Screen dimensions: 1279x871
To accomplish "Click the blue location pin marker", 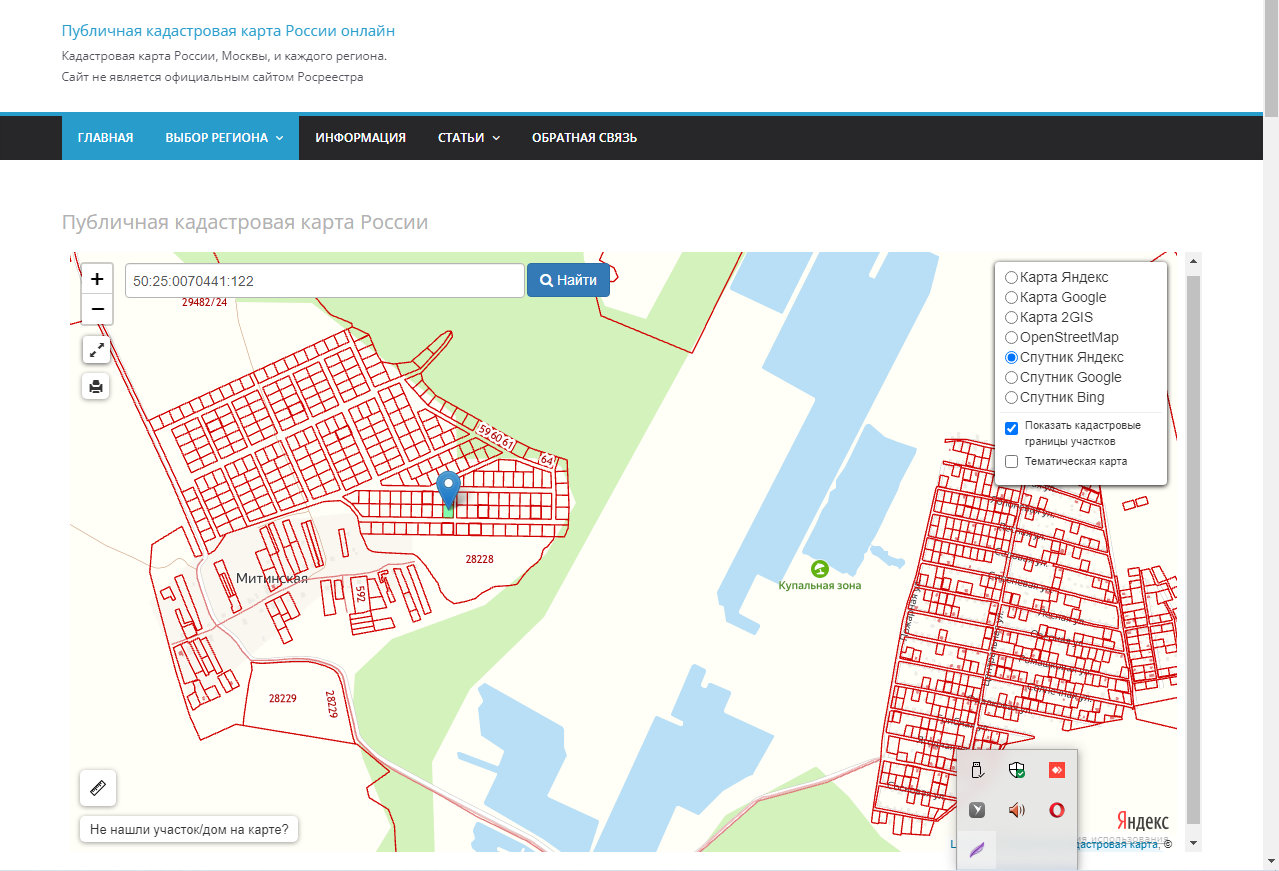I will click(x=449, y=490).
